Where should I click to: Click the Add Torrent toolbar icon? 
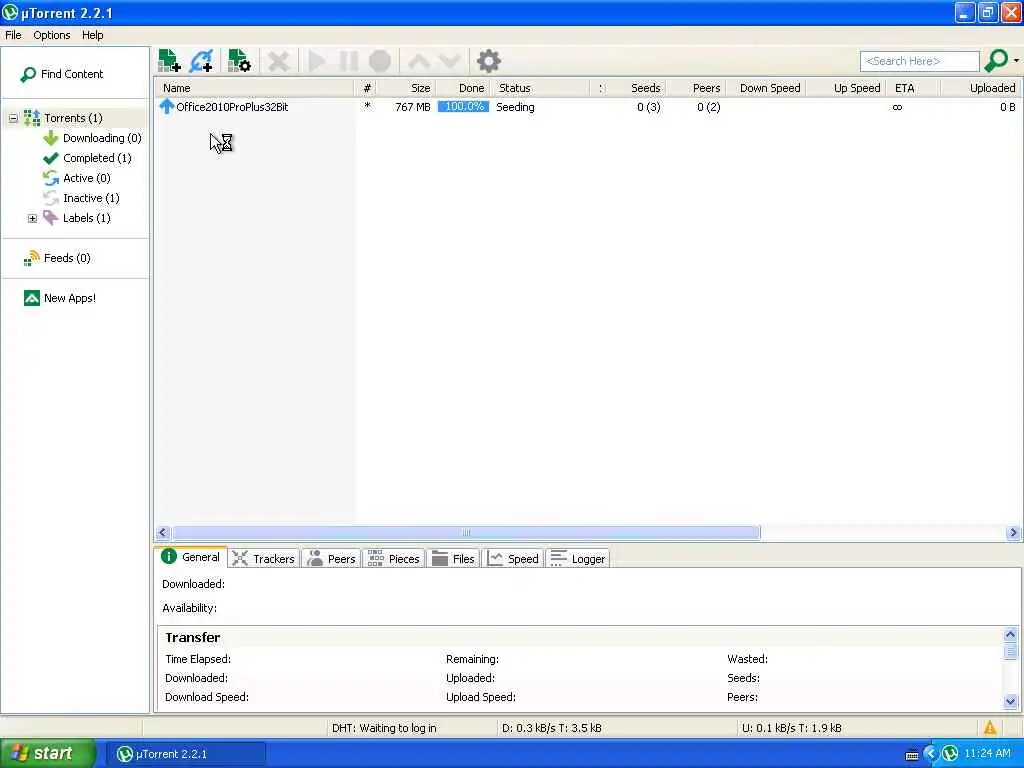click(x=169, y=61)
